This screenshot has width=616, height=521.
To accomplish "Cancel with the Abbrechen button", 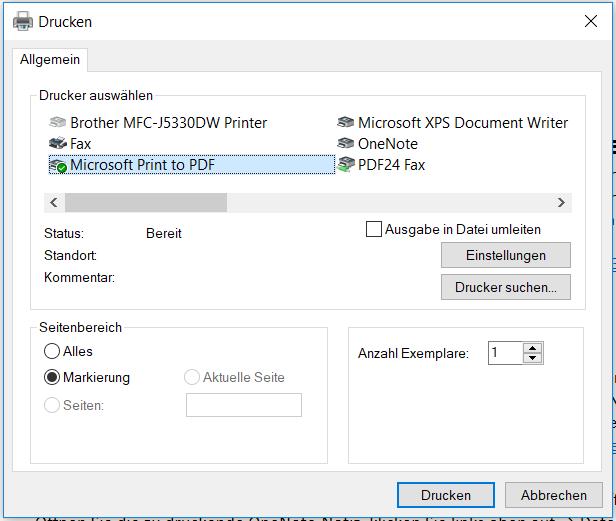I will (554, 495).
